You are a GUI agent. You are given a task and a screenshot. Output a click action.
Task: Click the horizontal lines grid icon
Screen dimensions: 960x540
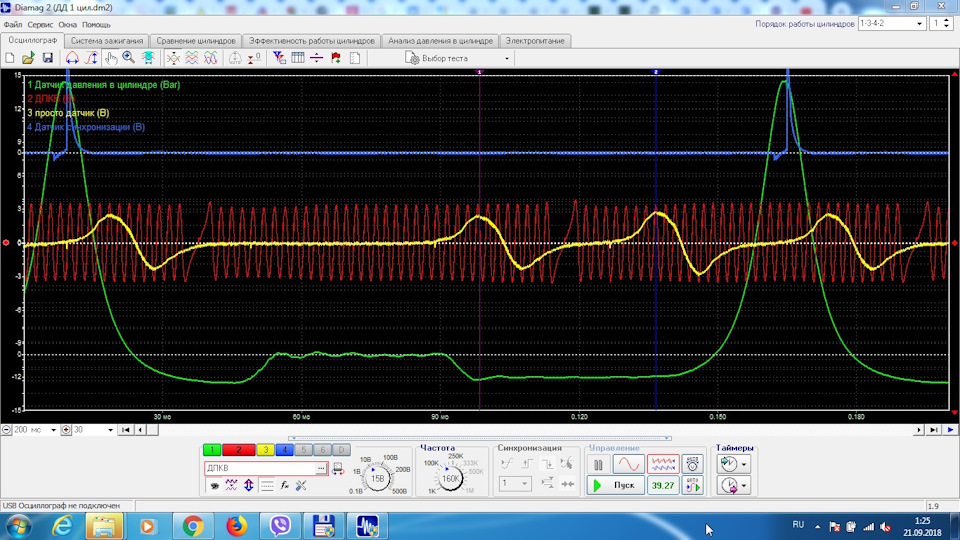pos(267,486)
